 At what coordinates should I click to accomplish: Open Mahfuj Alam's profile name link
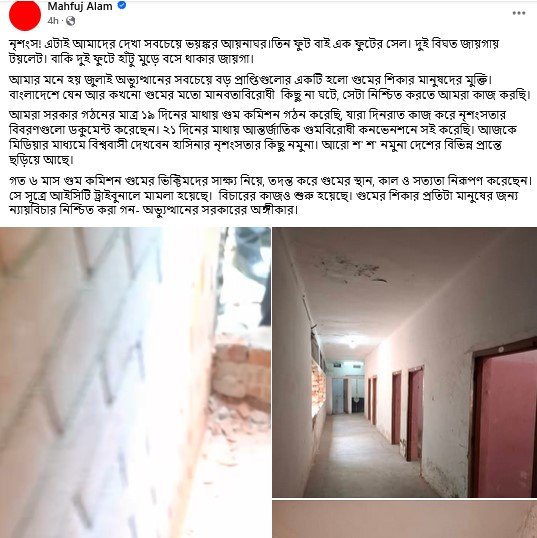[80, 6]
